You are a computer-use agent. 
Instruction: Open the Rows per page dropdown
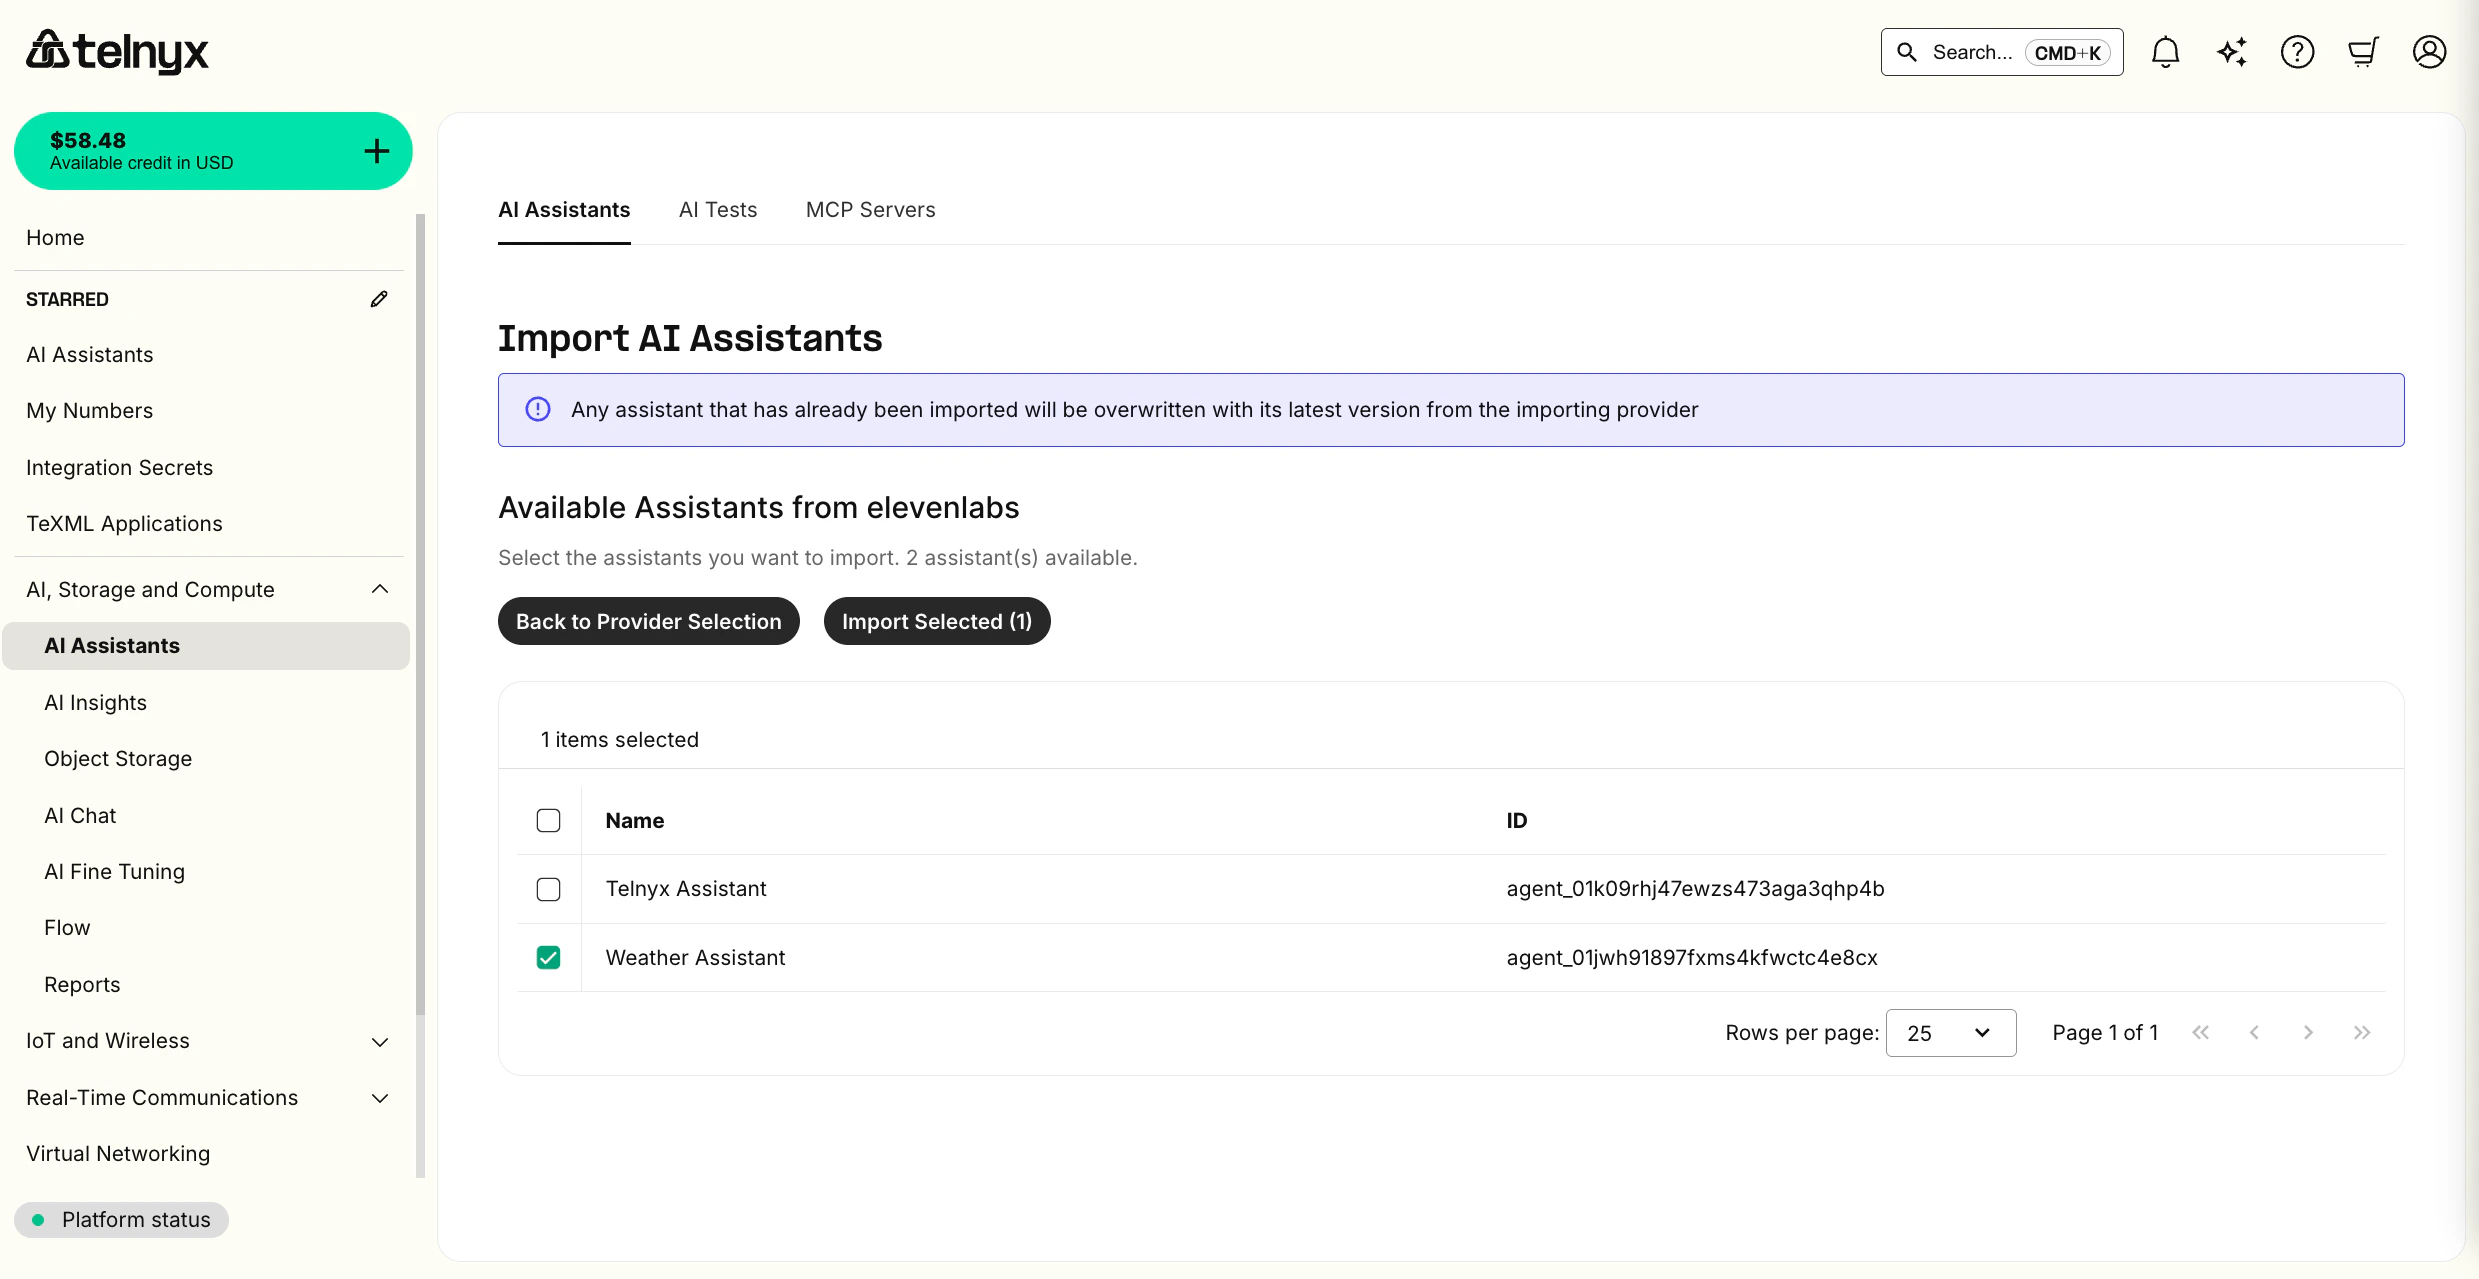coord(1949,1032)
